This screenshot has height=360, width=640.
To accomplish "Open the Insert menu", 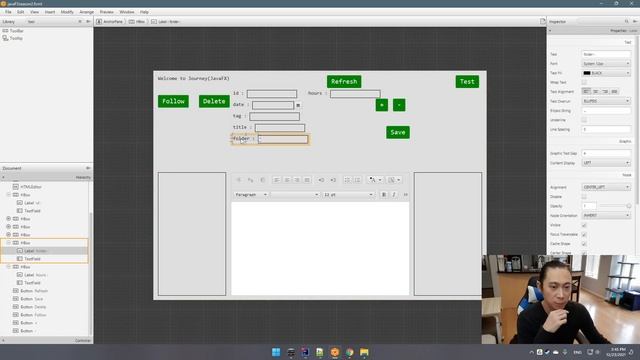I will point(50,12).
